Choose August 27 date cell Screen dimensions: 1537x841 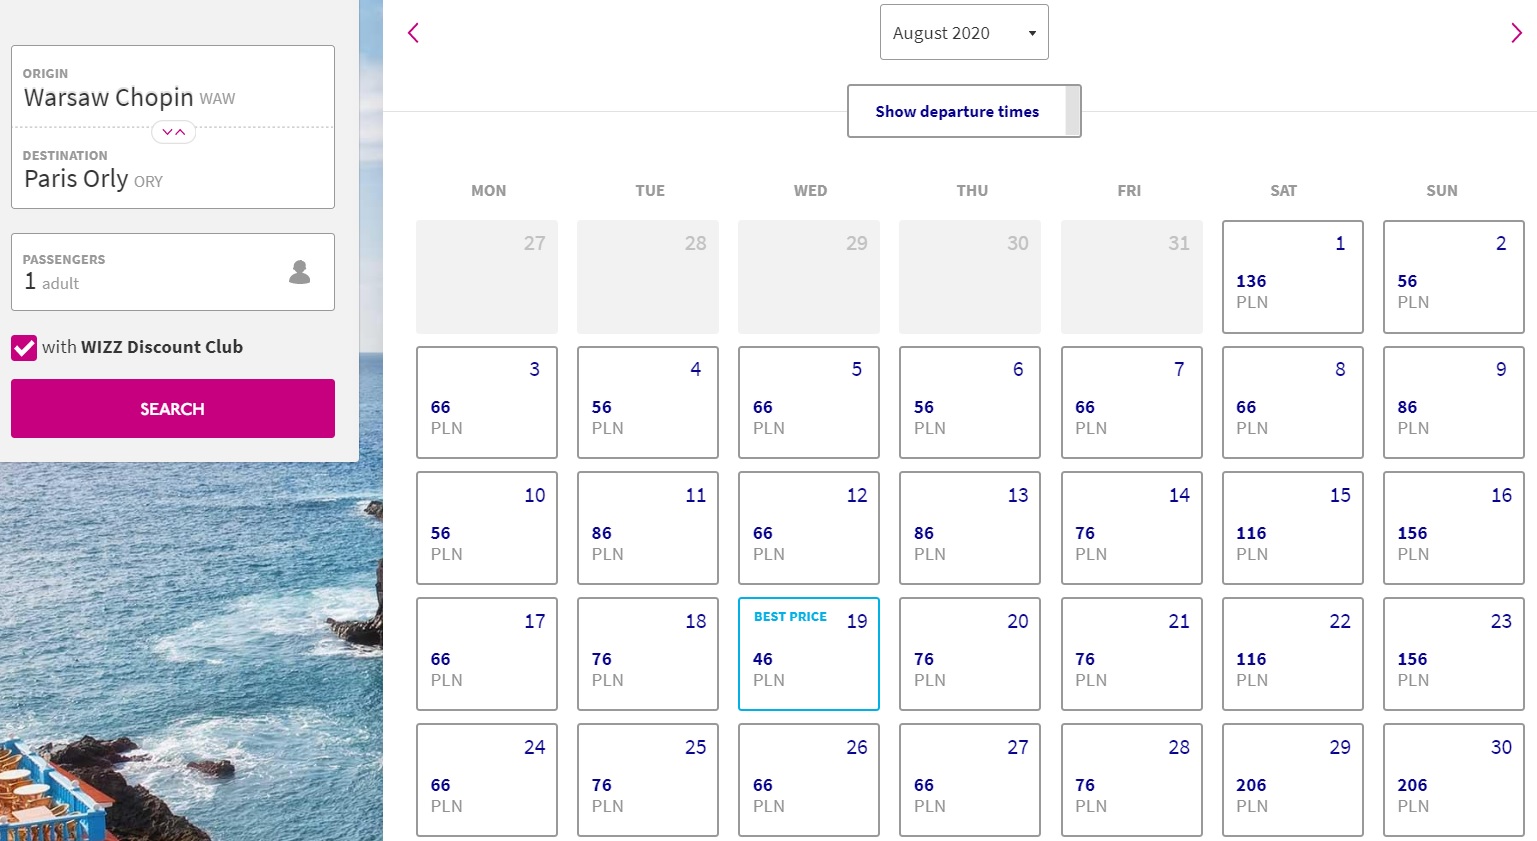click(x=970, y=780)
